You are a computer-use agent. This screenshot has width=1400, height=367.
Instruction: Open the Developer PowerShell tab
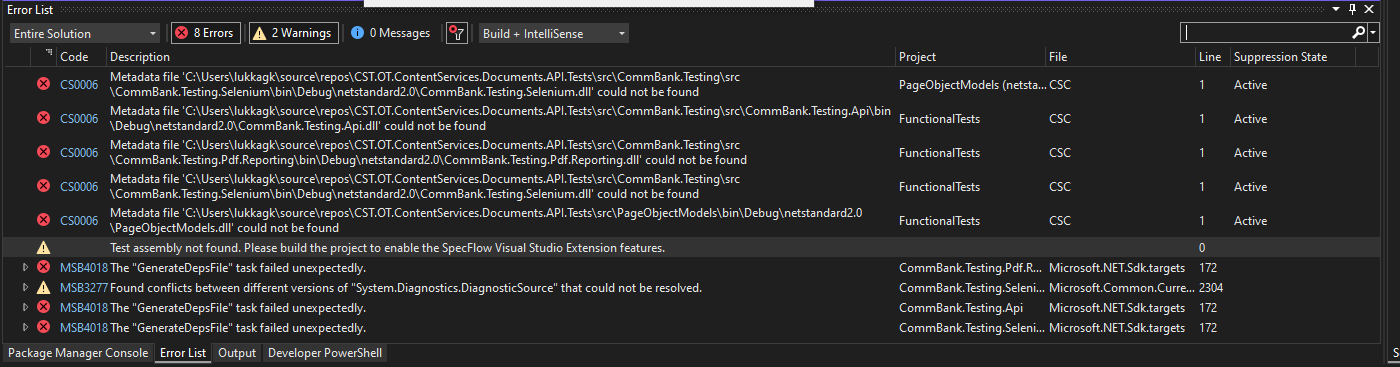coord(324,353)
